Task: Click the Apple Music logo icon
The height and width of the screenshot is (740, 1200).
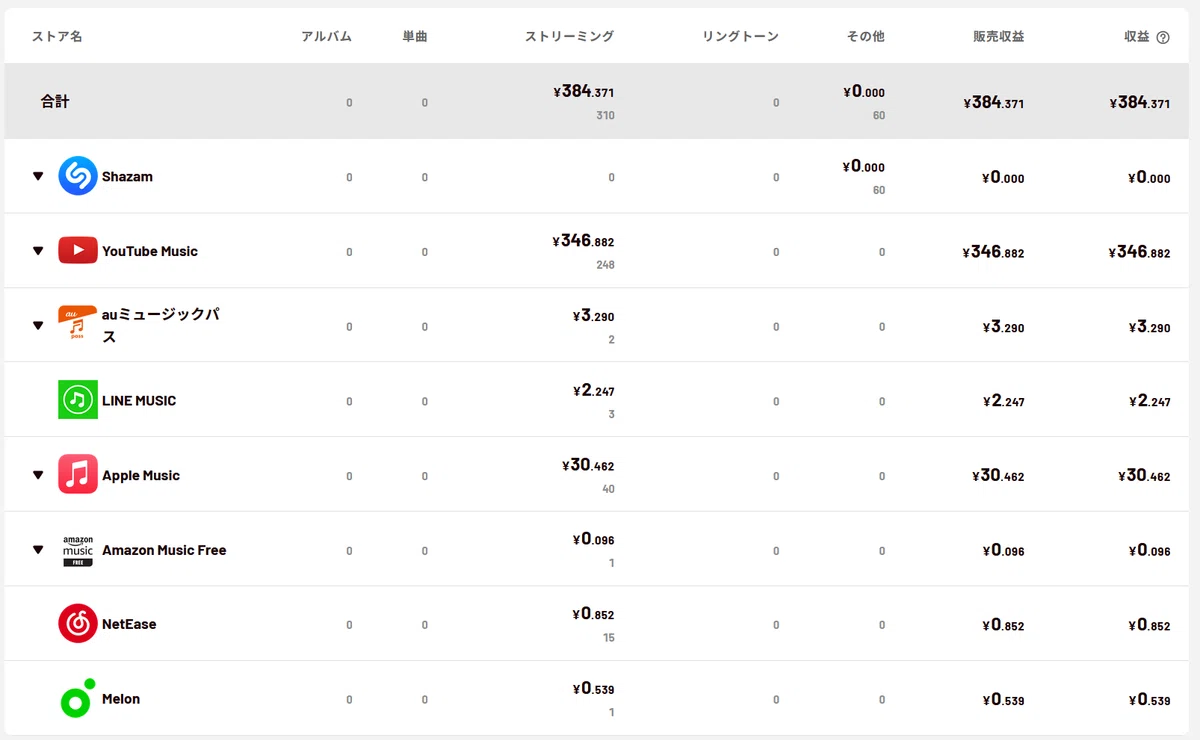Action: coord(77,474)
